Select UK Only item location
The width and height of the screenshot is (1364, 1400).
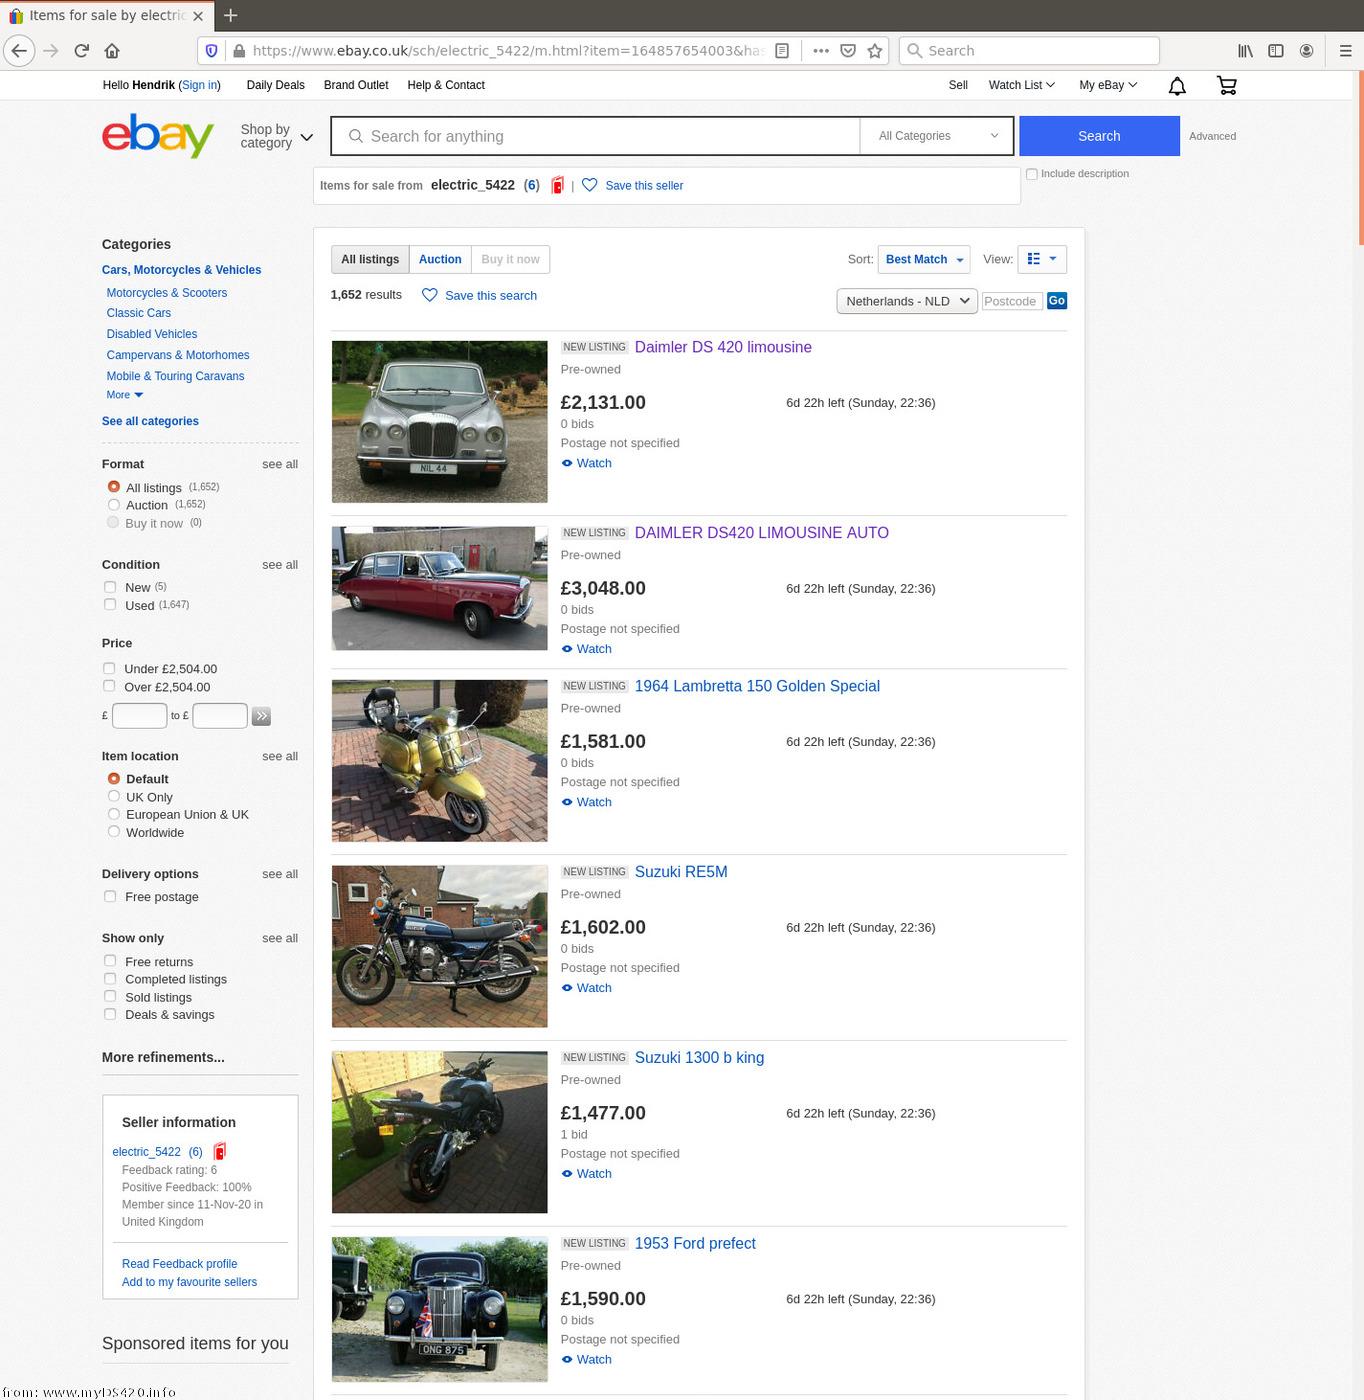[113, 797]
